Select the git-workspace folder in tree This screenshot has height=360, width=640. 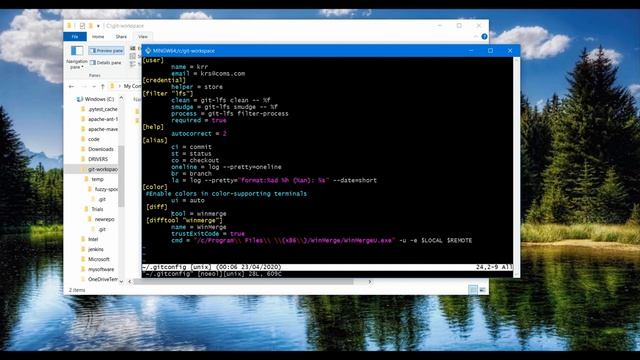coord(99,169)
